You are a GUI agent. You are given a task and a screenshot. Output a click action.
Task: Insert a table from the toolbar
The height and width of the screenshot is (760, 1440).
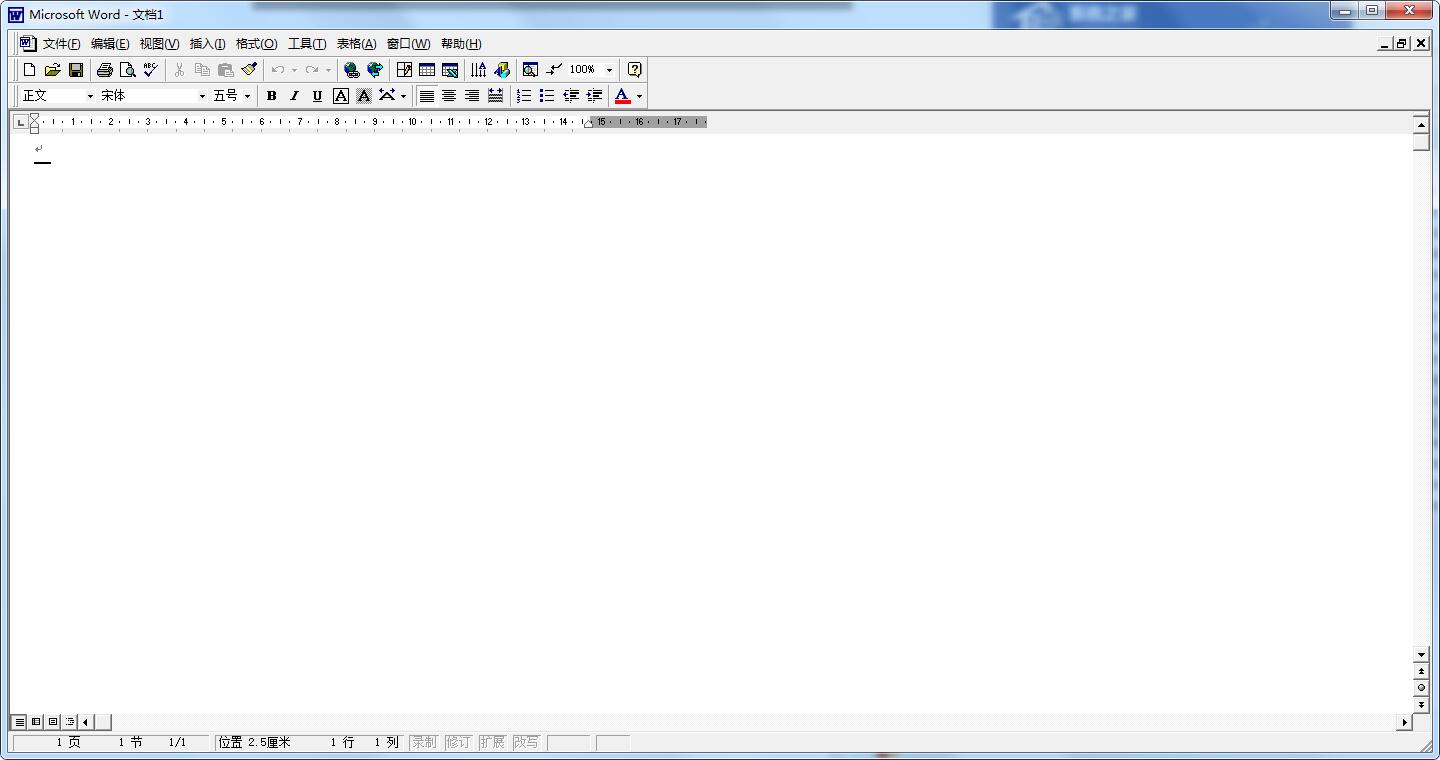click(x=427, y=69)
